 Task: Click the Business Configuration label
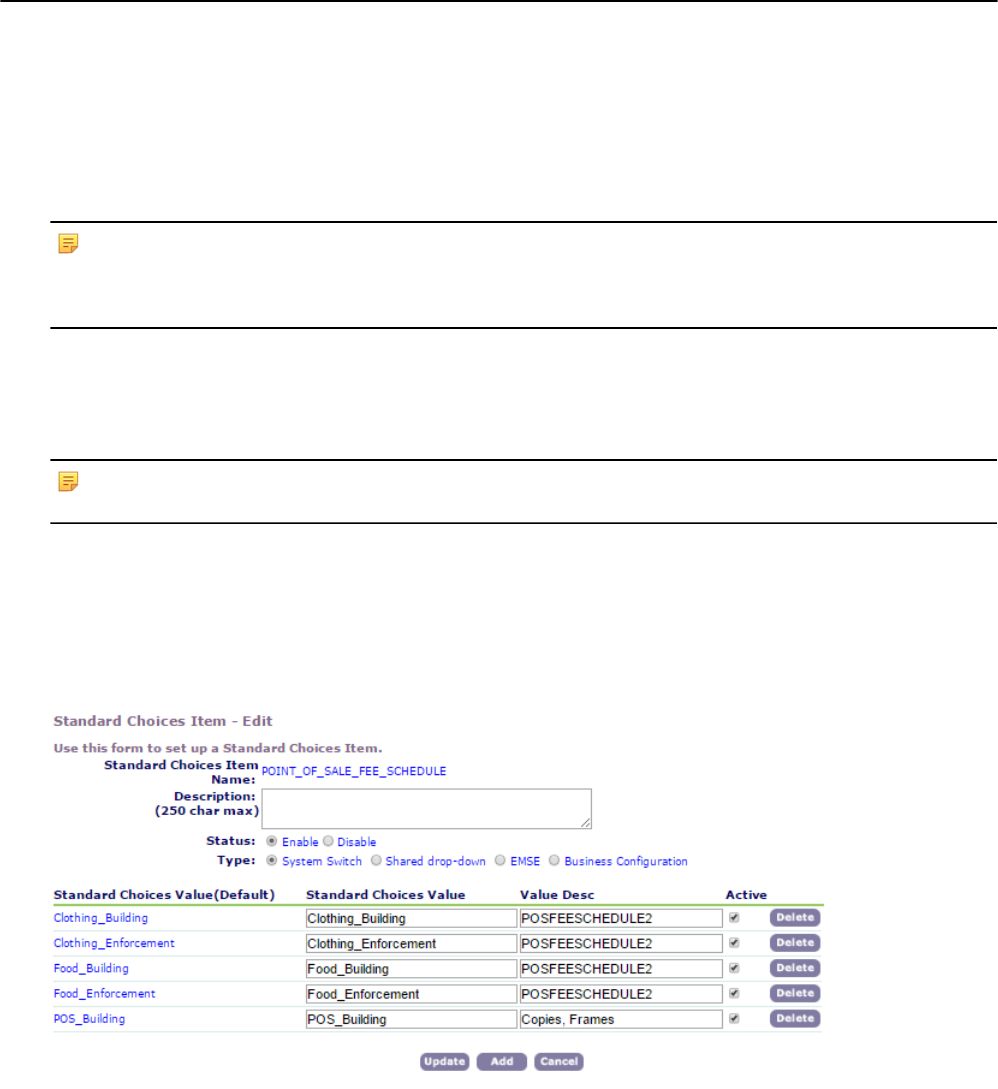click(x=626, y=861)
